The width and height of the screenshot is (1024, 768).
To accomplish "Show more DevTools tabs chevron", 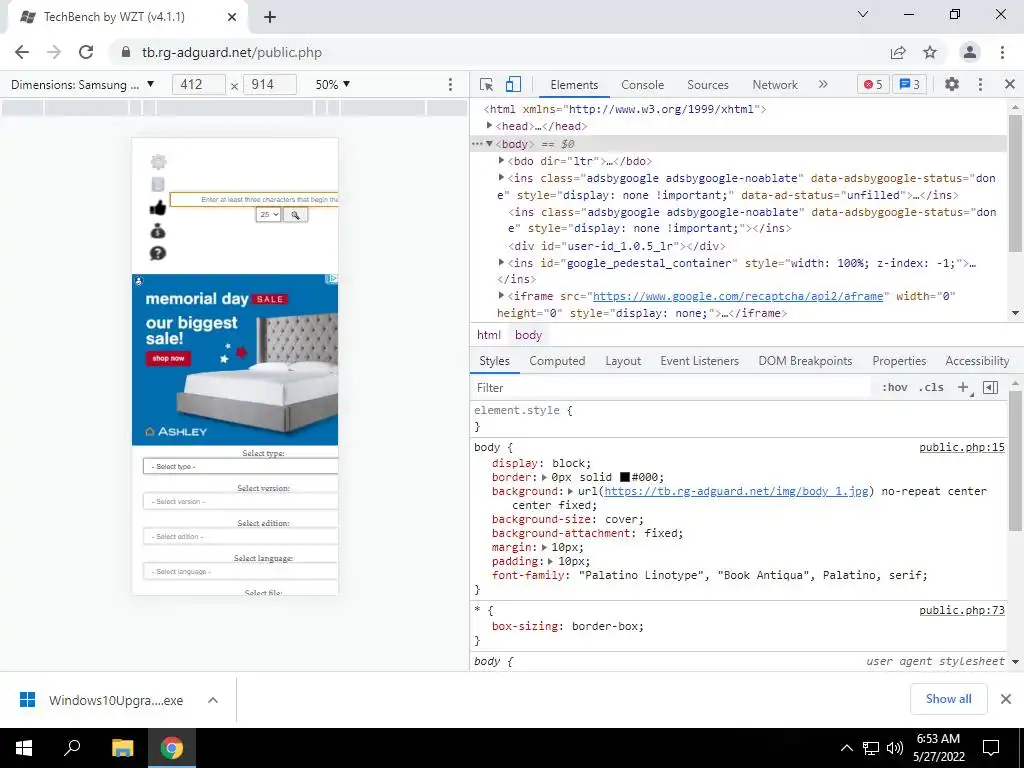I will [823, 84].
